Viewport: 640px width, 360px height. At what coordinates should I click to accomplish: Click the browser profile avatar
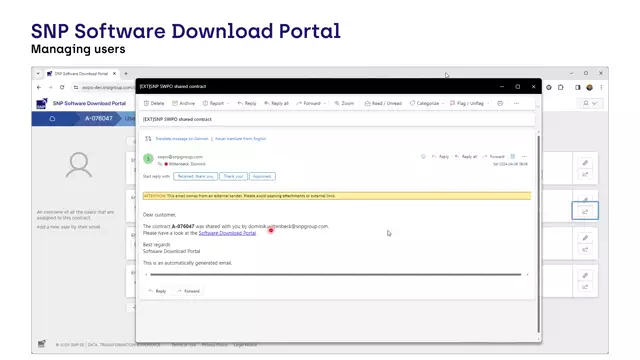tap(589, 87)
